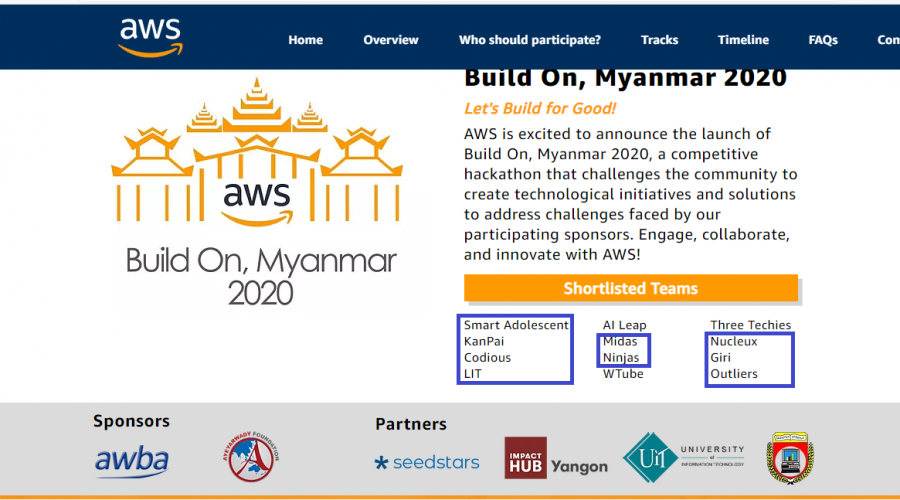Click the AWBA sponsor logo

(131, 461)
